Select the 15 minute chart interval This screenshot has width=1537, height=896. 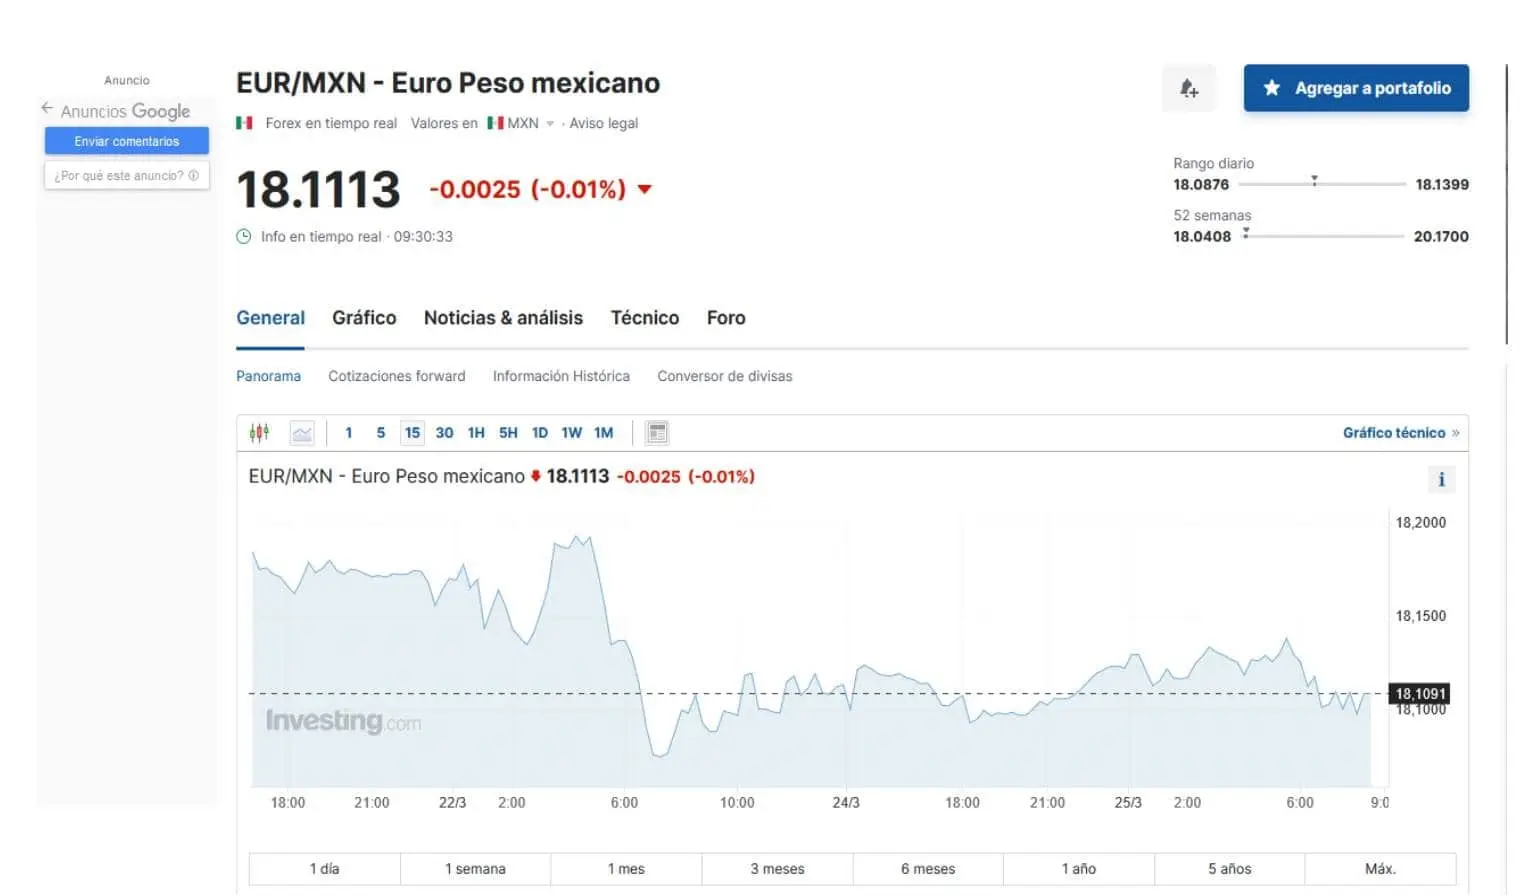412,433
